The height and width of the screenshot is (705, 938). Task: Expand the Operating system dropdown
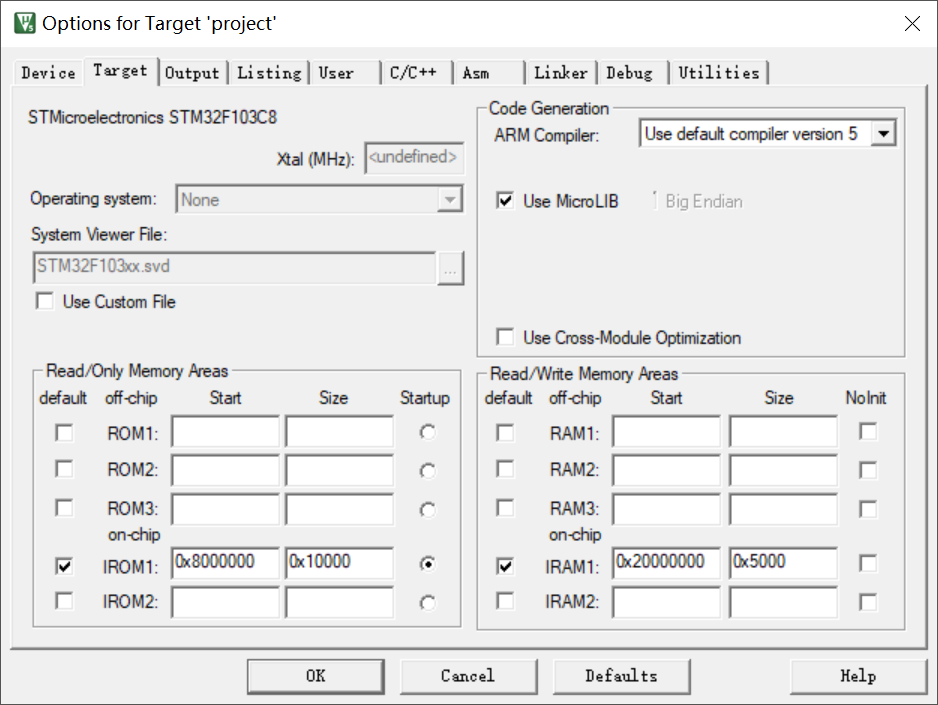(449, 199)
